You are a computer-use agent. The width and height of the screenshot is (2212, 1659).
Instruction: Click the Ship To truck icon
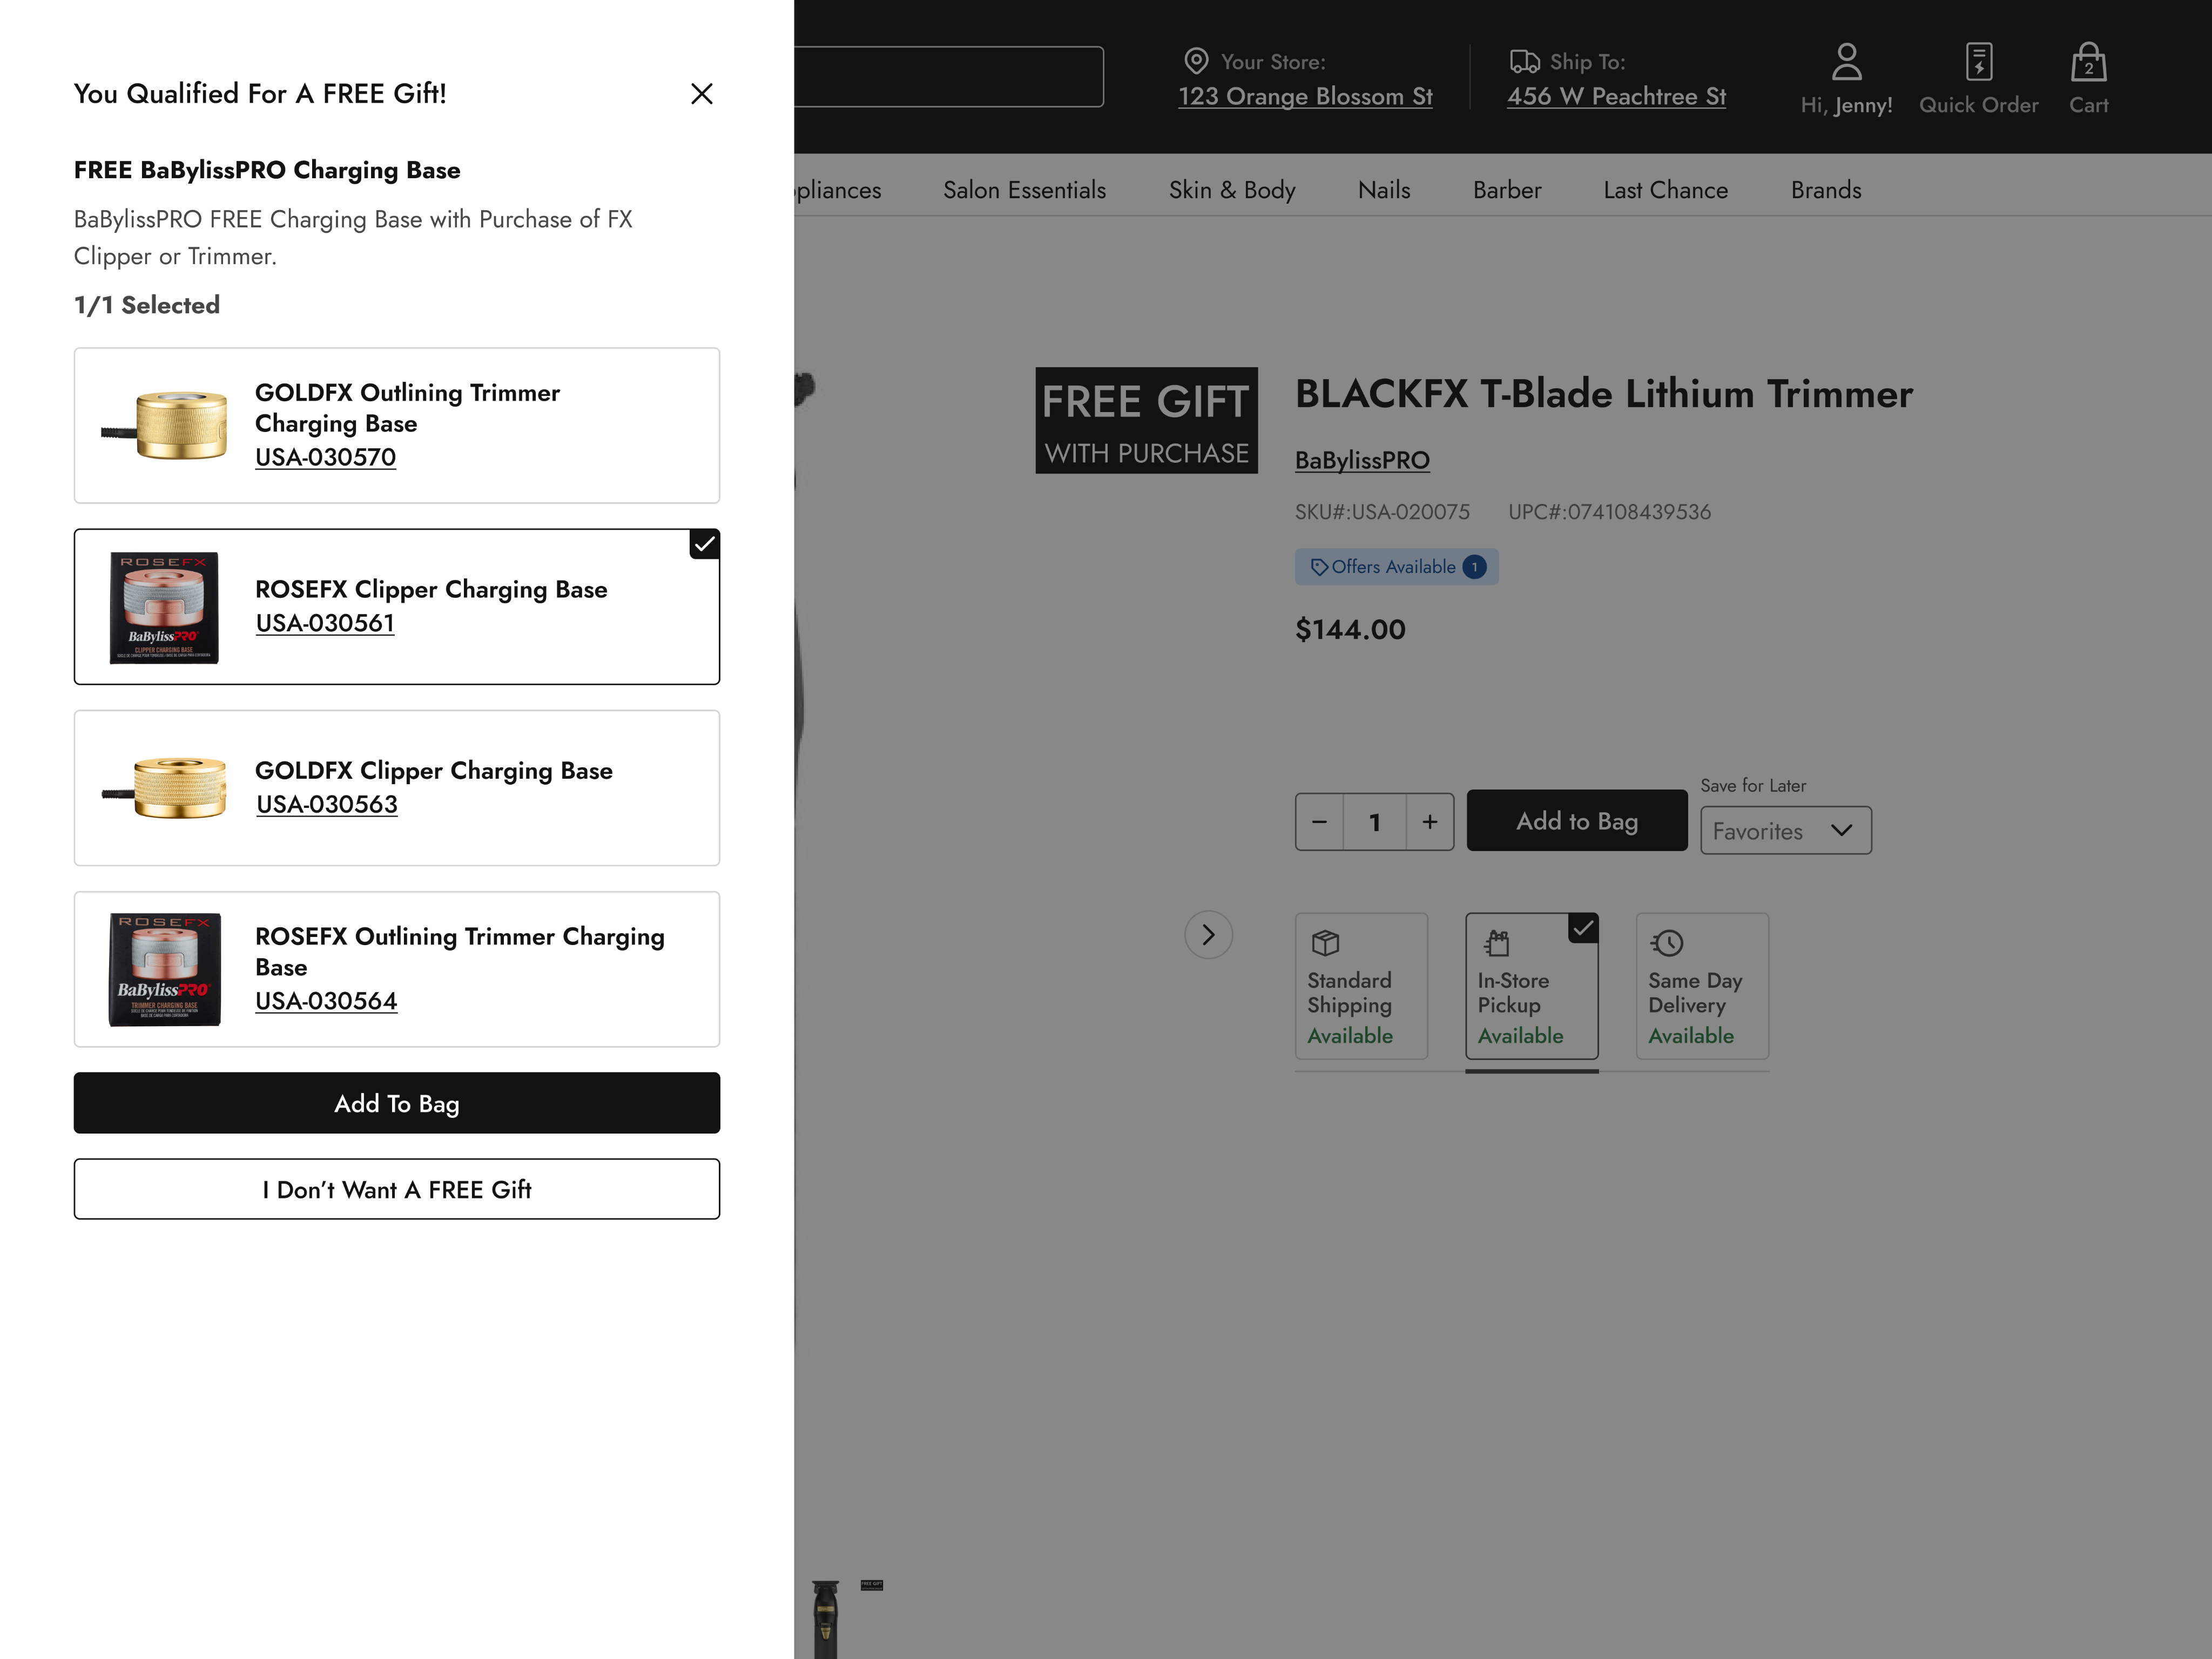click(1524, 61)
